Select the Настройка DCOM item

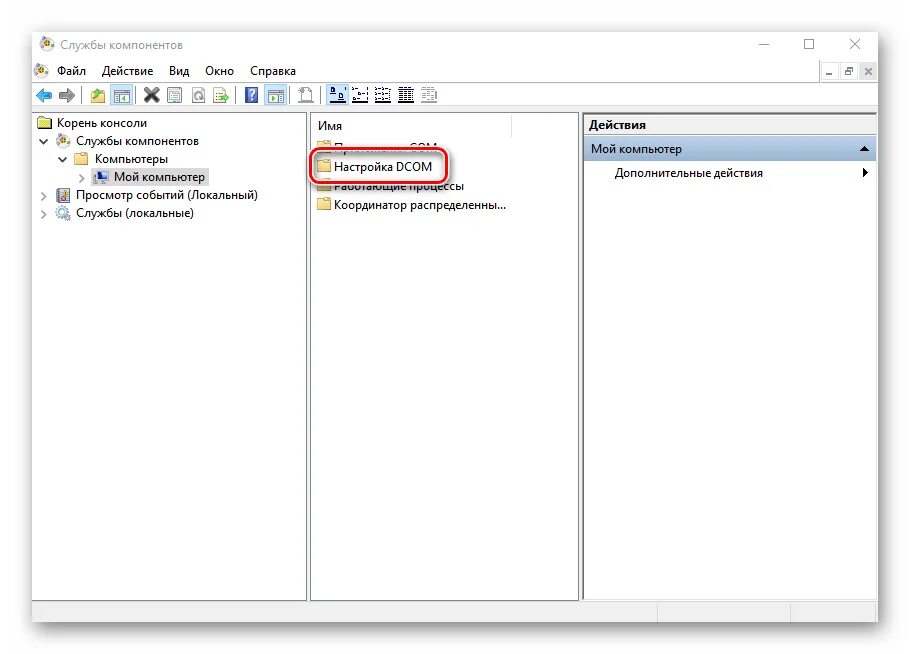[x=382, y=167]
